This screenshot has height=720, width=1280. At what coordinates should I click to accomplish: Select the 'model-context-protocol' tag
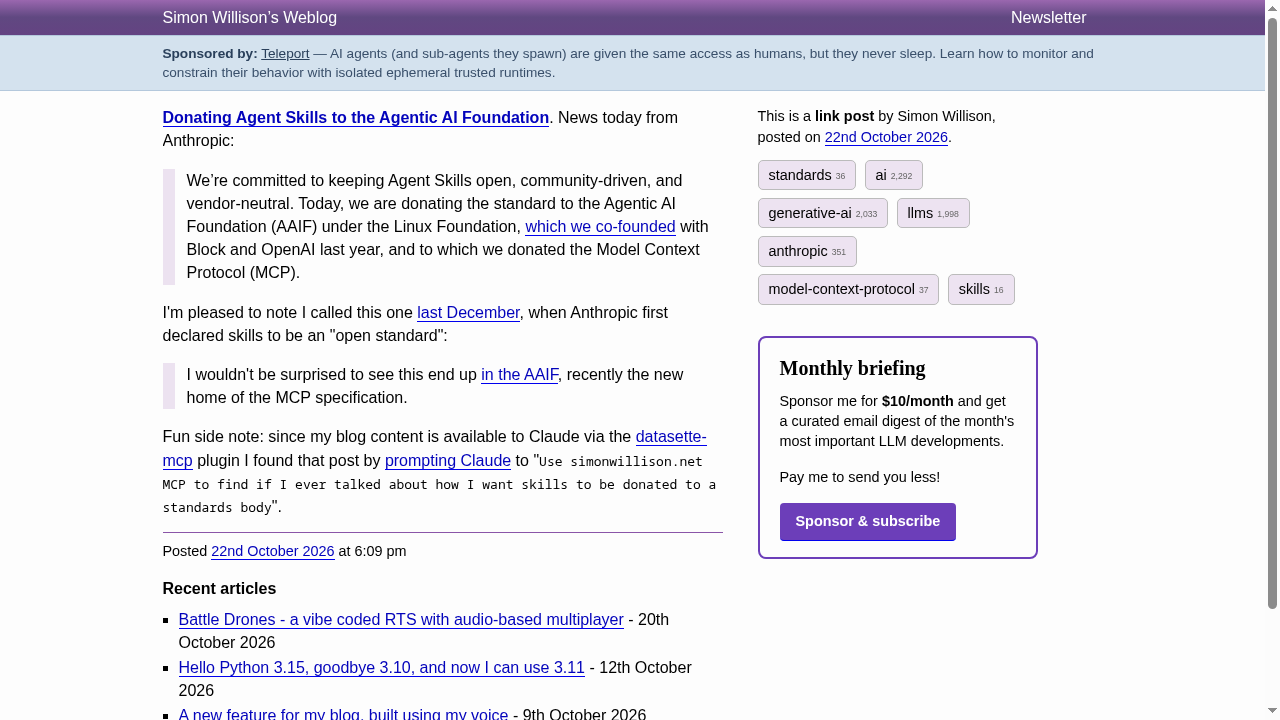(848, 289)
